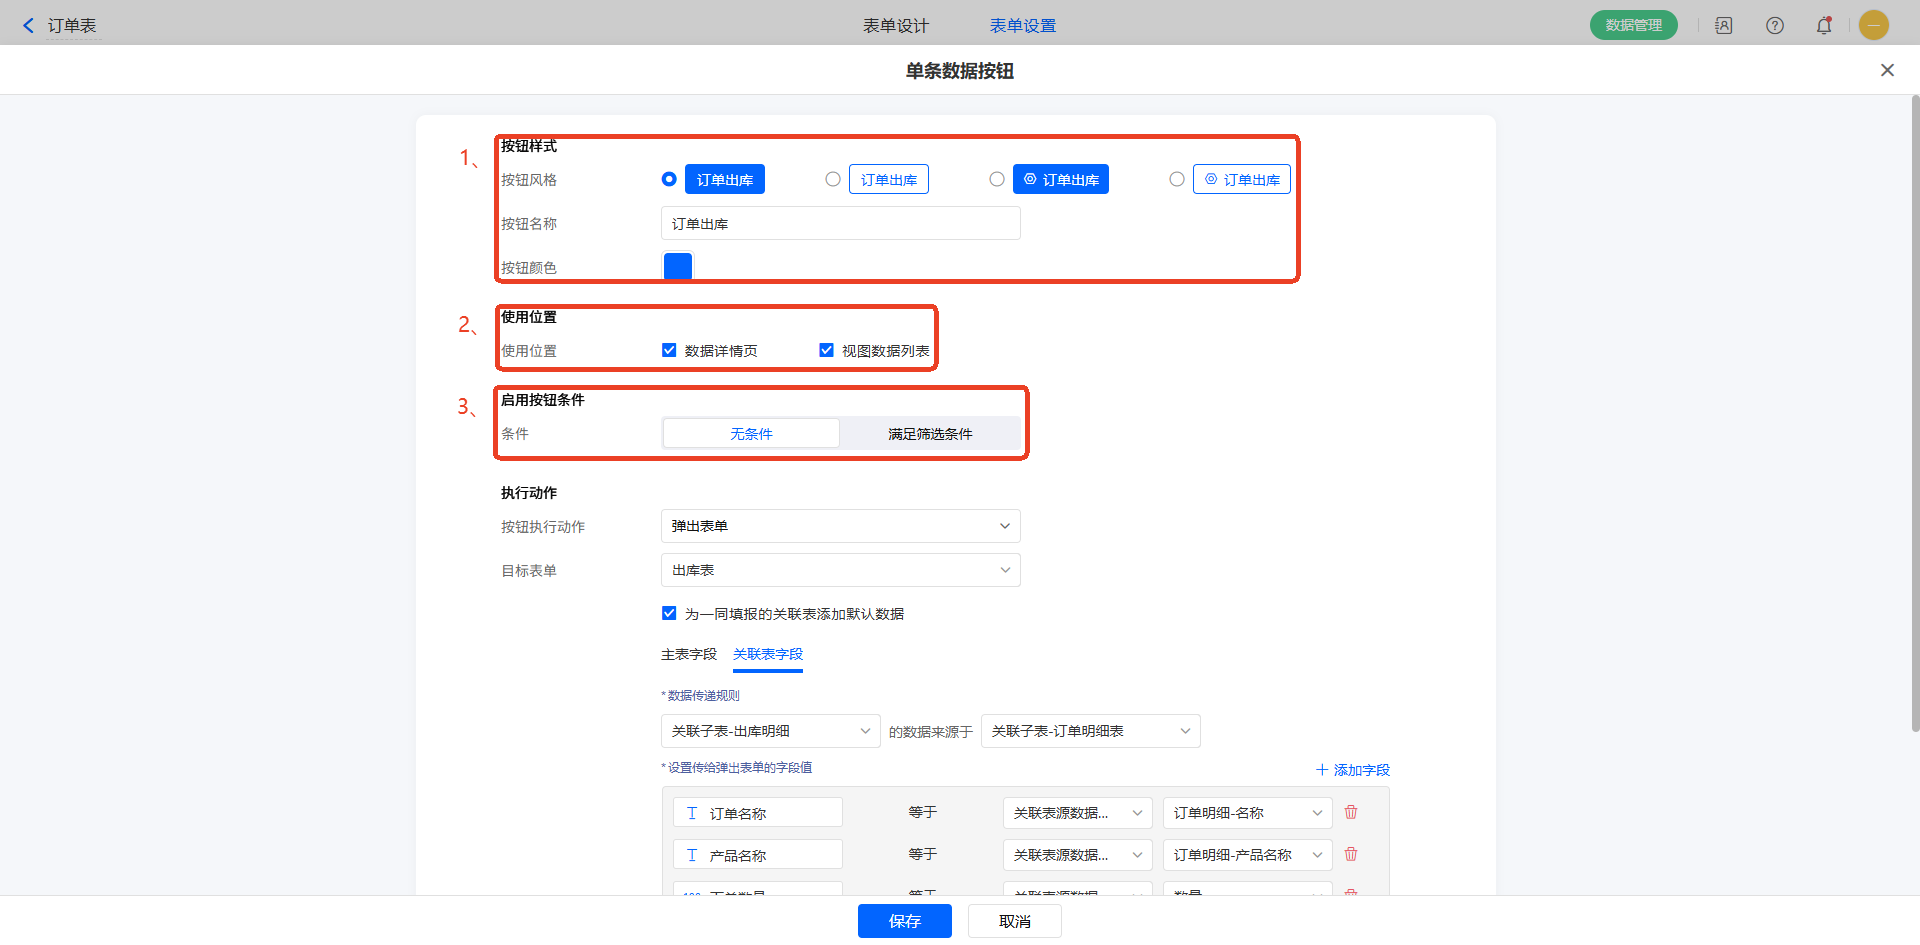The height and width of the screenshot is (945, 1920).
Task: Open the help question mark icon
Action: 1775,25
